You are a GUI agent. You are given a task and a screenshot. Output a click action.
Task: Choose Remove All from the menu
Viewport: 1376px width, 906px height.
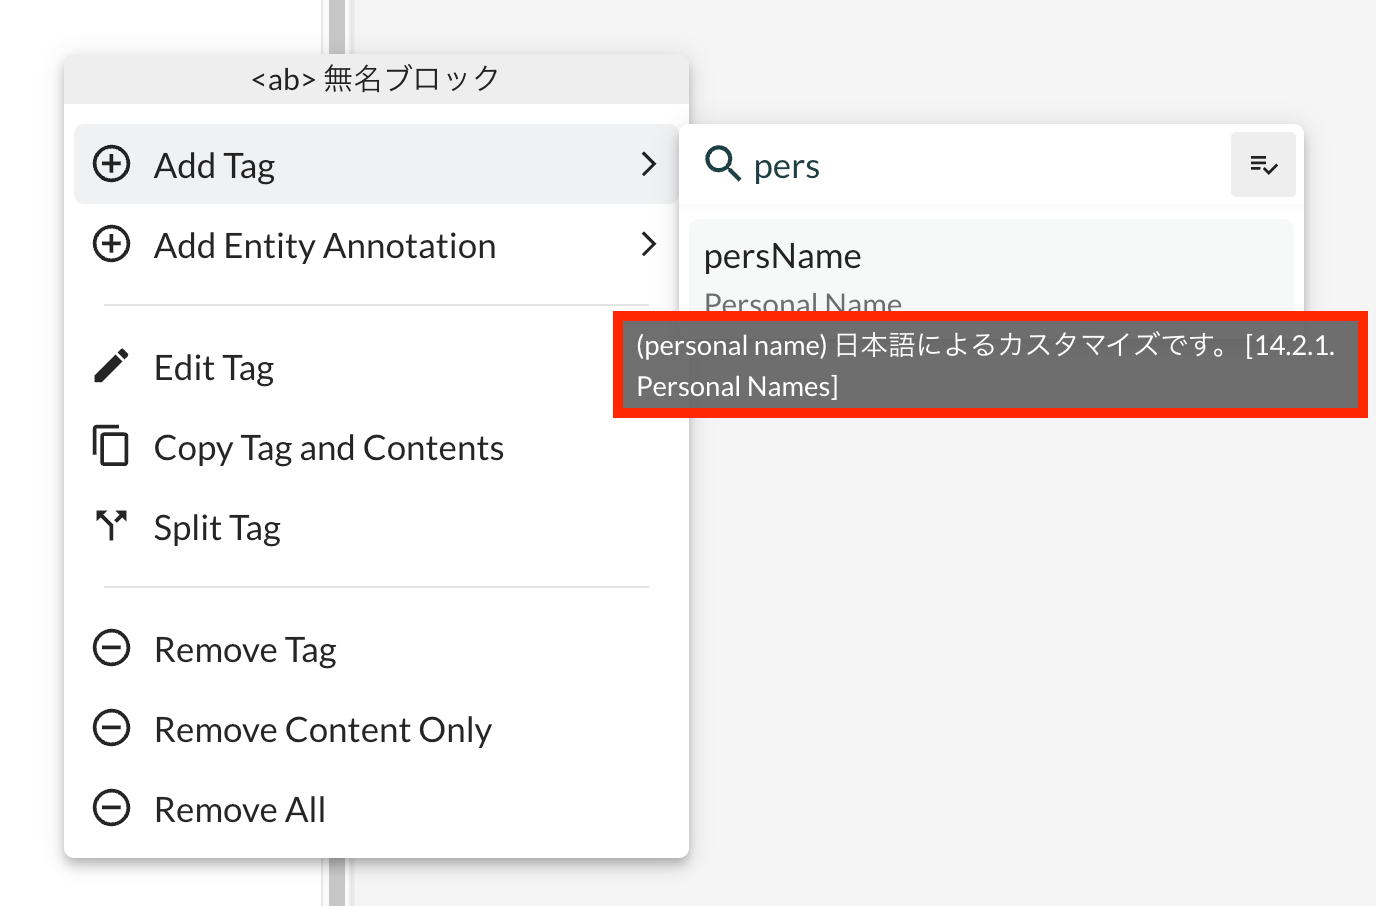[x=376, y=809]
